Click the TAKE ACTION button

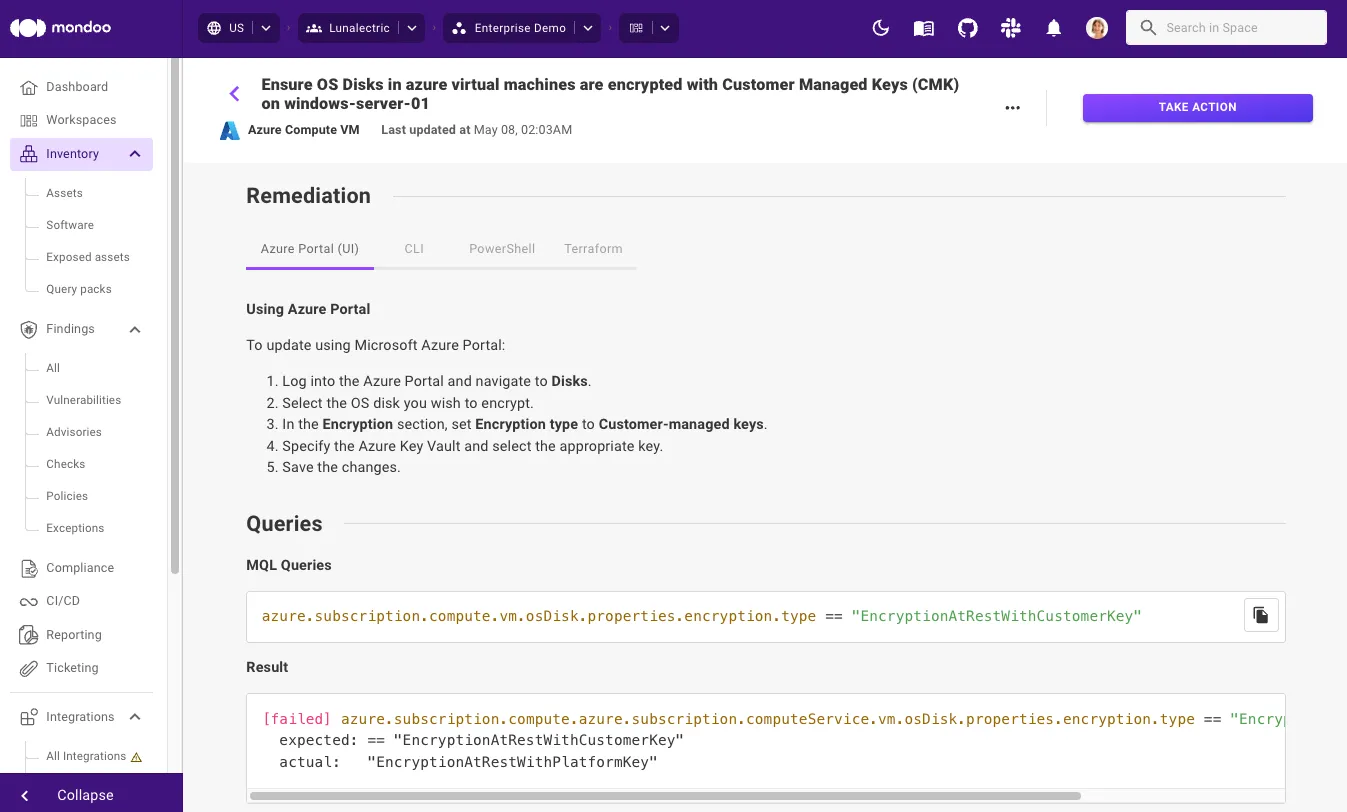tap(1197, 107)
